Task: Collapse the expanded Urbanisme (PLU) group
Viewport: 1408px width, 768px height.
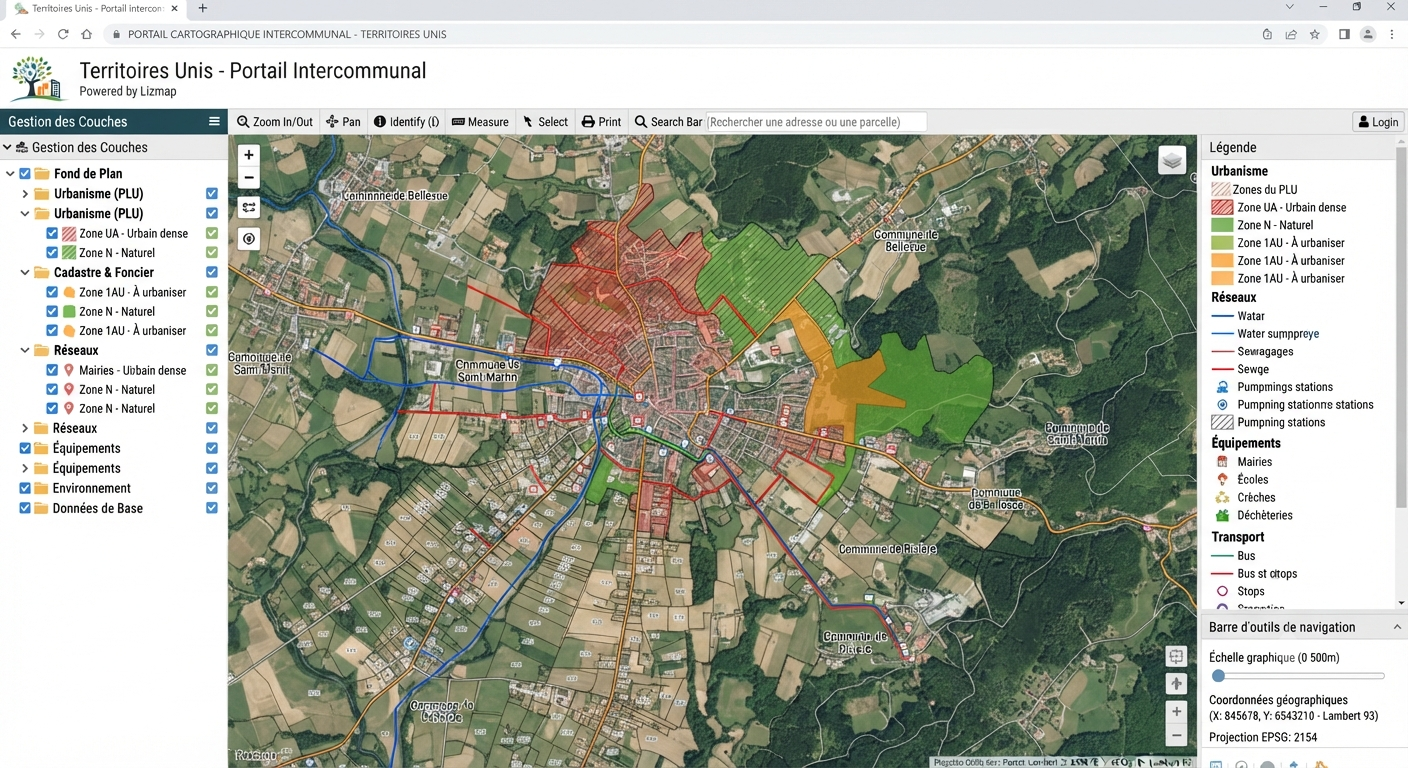Action: tap(25, 214)
